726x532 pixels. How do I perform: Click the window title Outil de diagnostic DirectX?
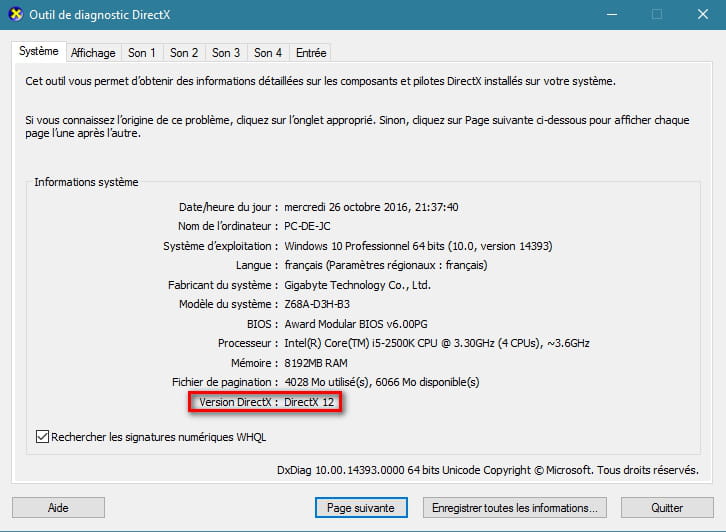(x=100, y=15)
